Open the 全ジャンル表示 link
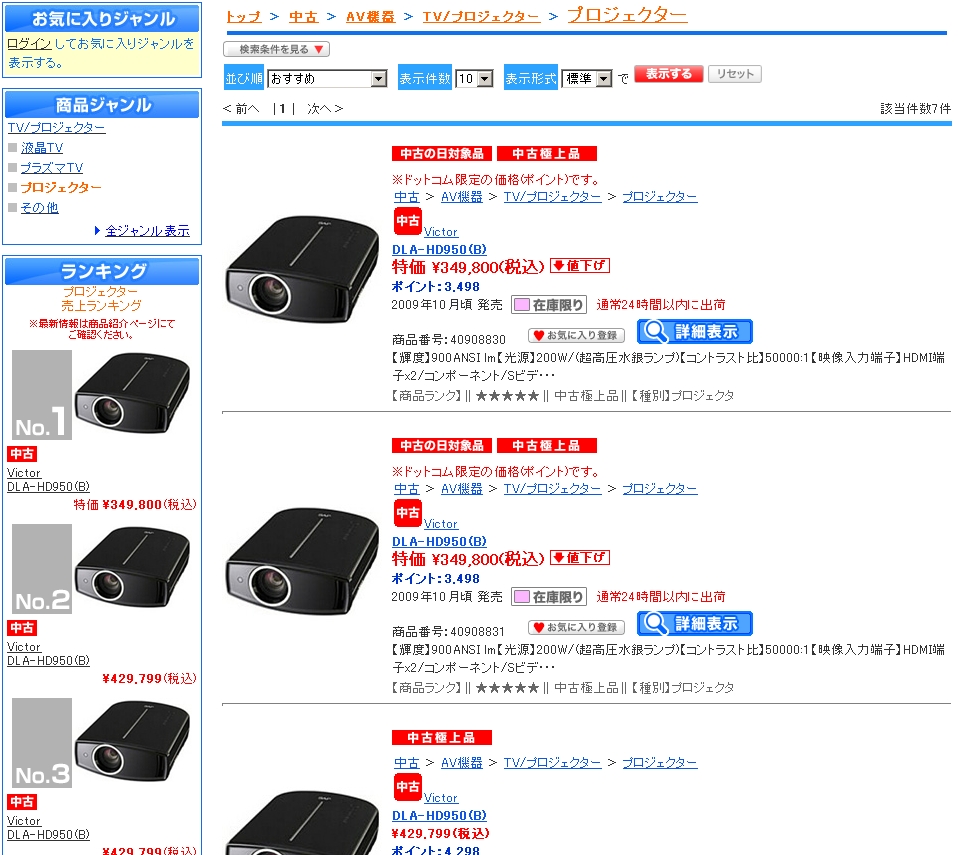 148,231
